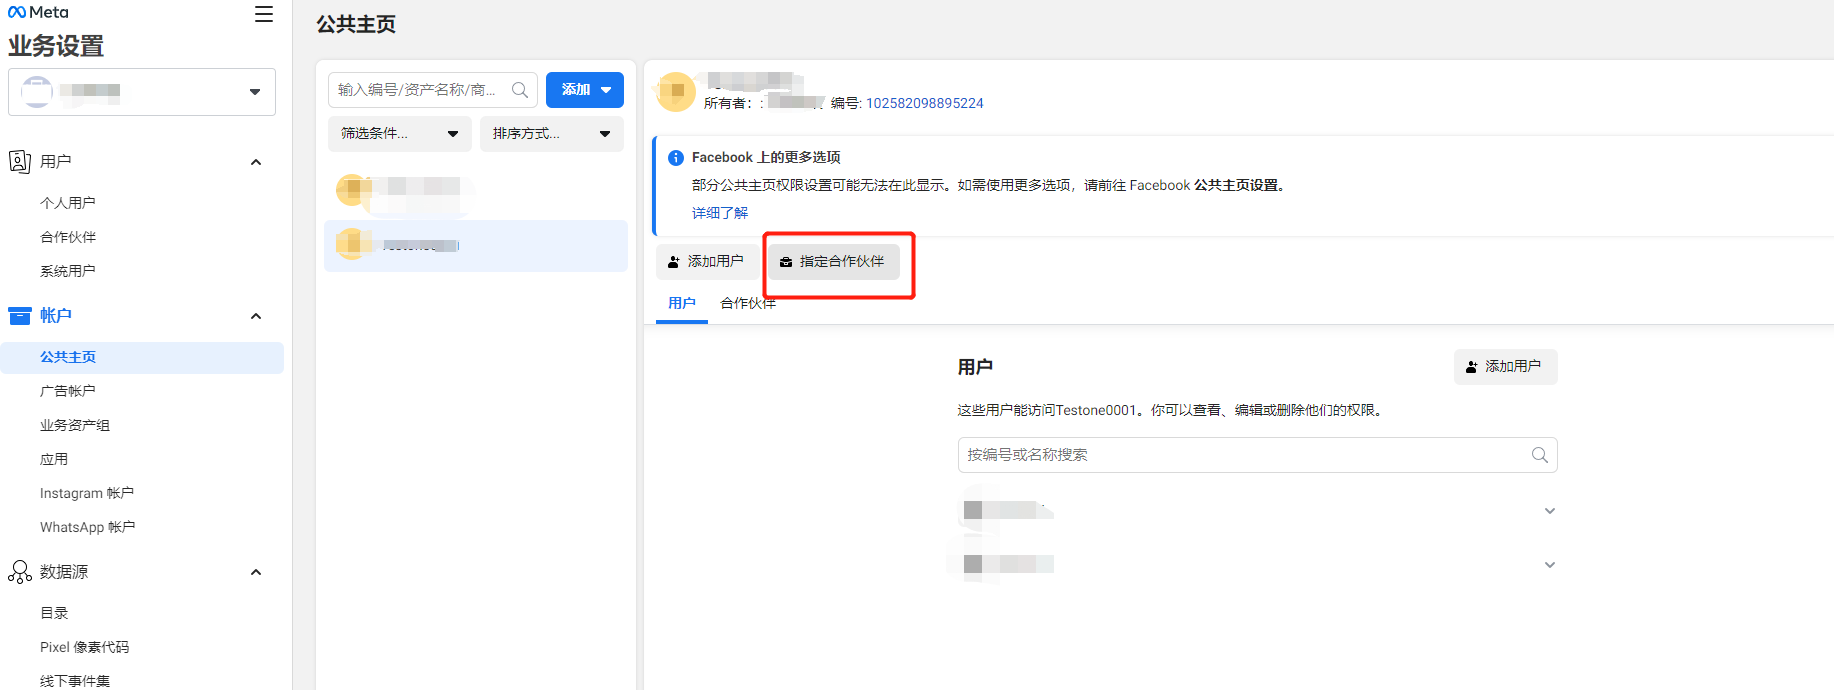The height and width of the screenshot is (690, 1834).
Task: Open the 详细了解 link
Action: pyautogui.click(x=720, y=213)
